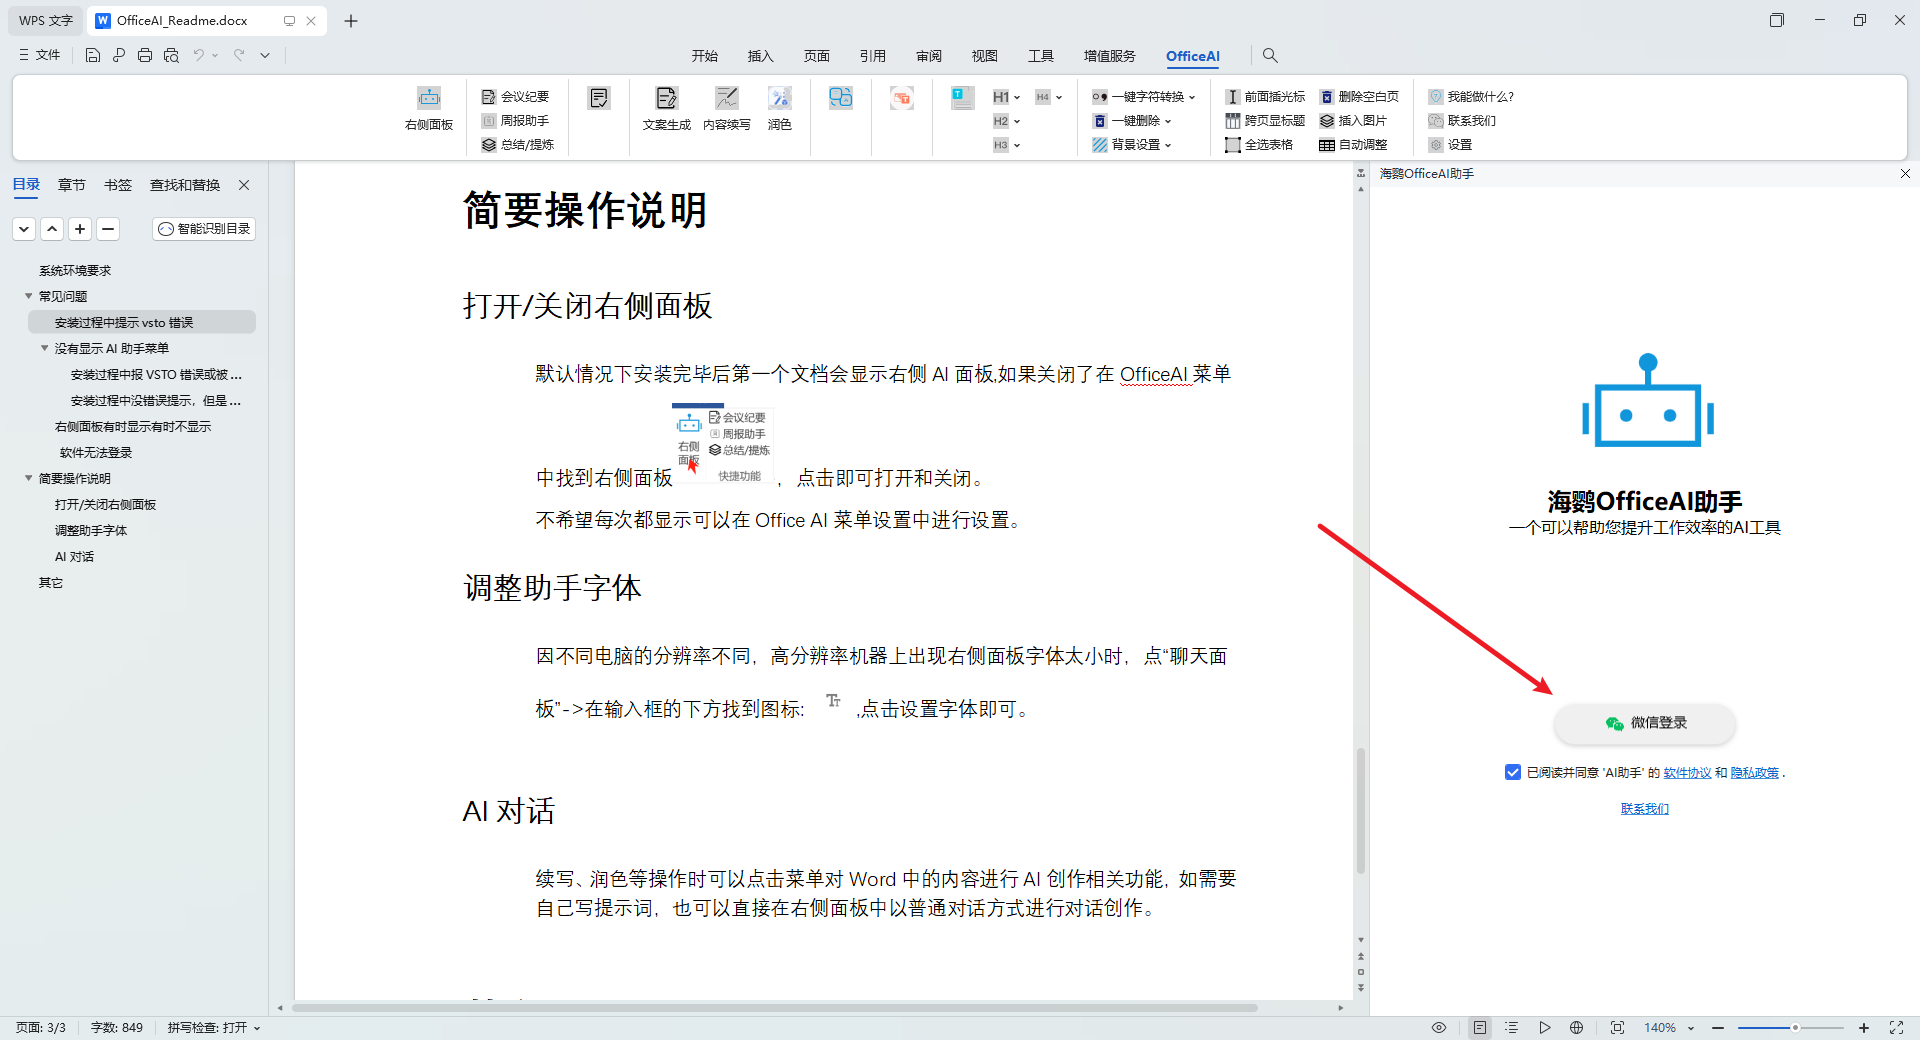The height and width of the screenshot is (1040, 1920).
Task: Select 调整助手字体 in the outline
Action: point(91,531)
